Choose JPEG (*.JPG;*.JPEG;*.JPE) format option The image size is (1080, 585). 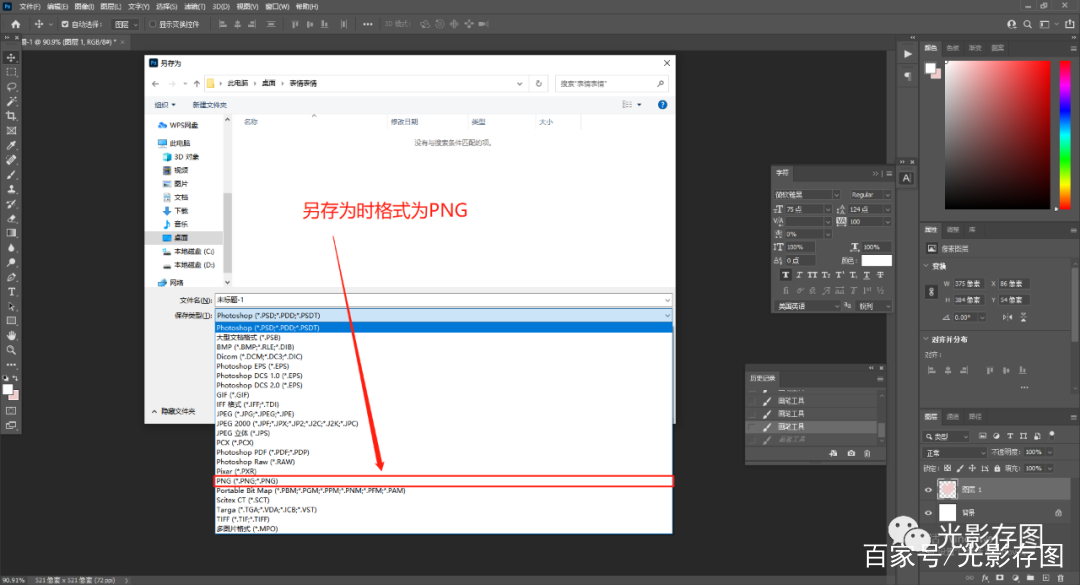pyautogui.click(x=443, y=414)
